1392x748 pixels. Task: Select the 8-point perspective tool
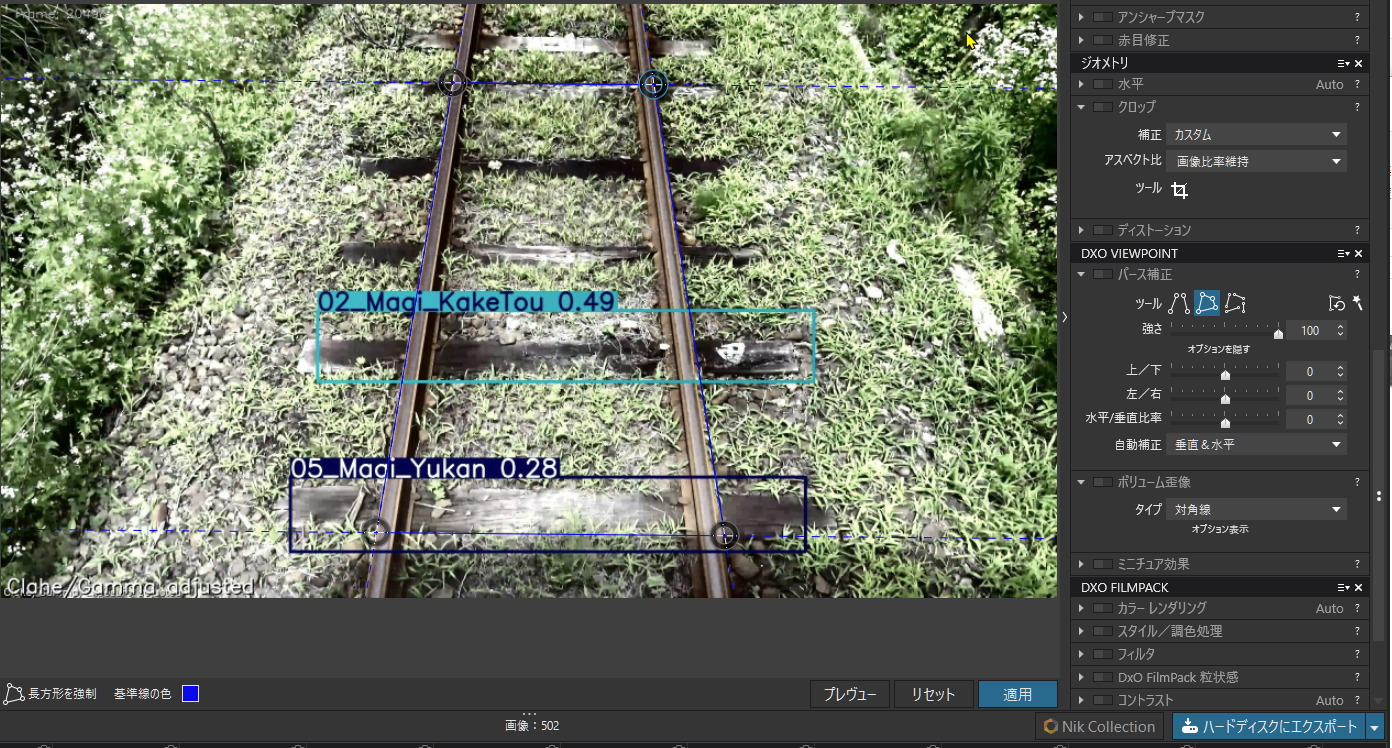coord(1234,303)
